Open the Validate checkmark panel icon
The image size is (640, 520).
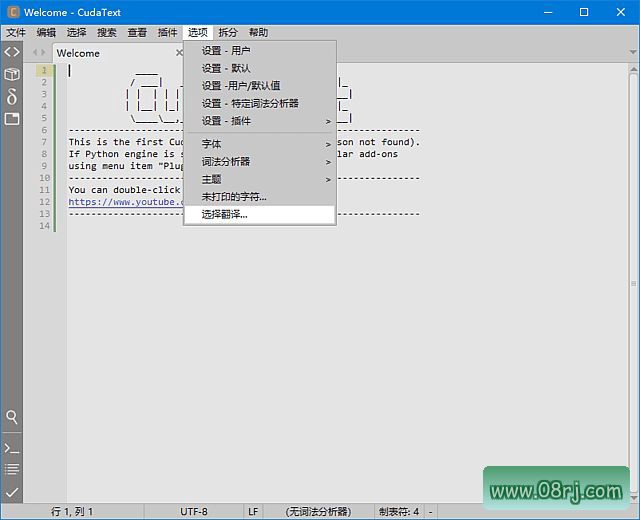click(x=11, y=492)
